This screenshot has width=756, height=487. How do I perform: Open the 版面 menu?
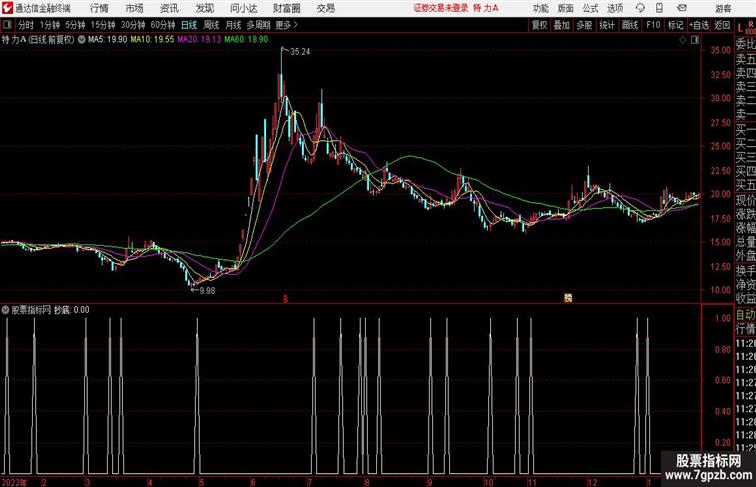pyautogui.click(x=566, y=8)
